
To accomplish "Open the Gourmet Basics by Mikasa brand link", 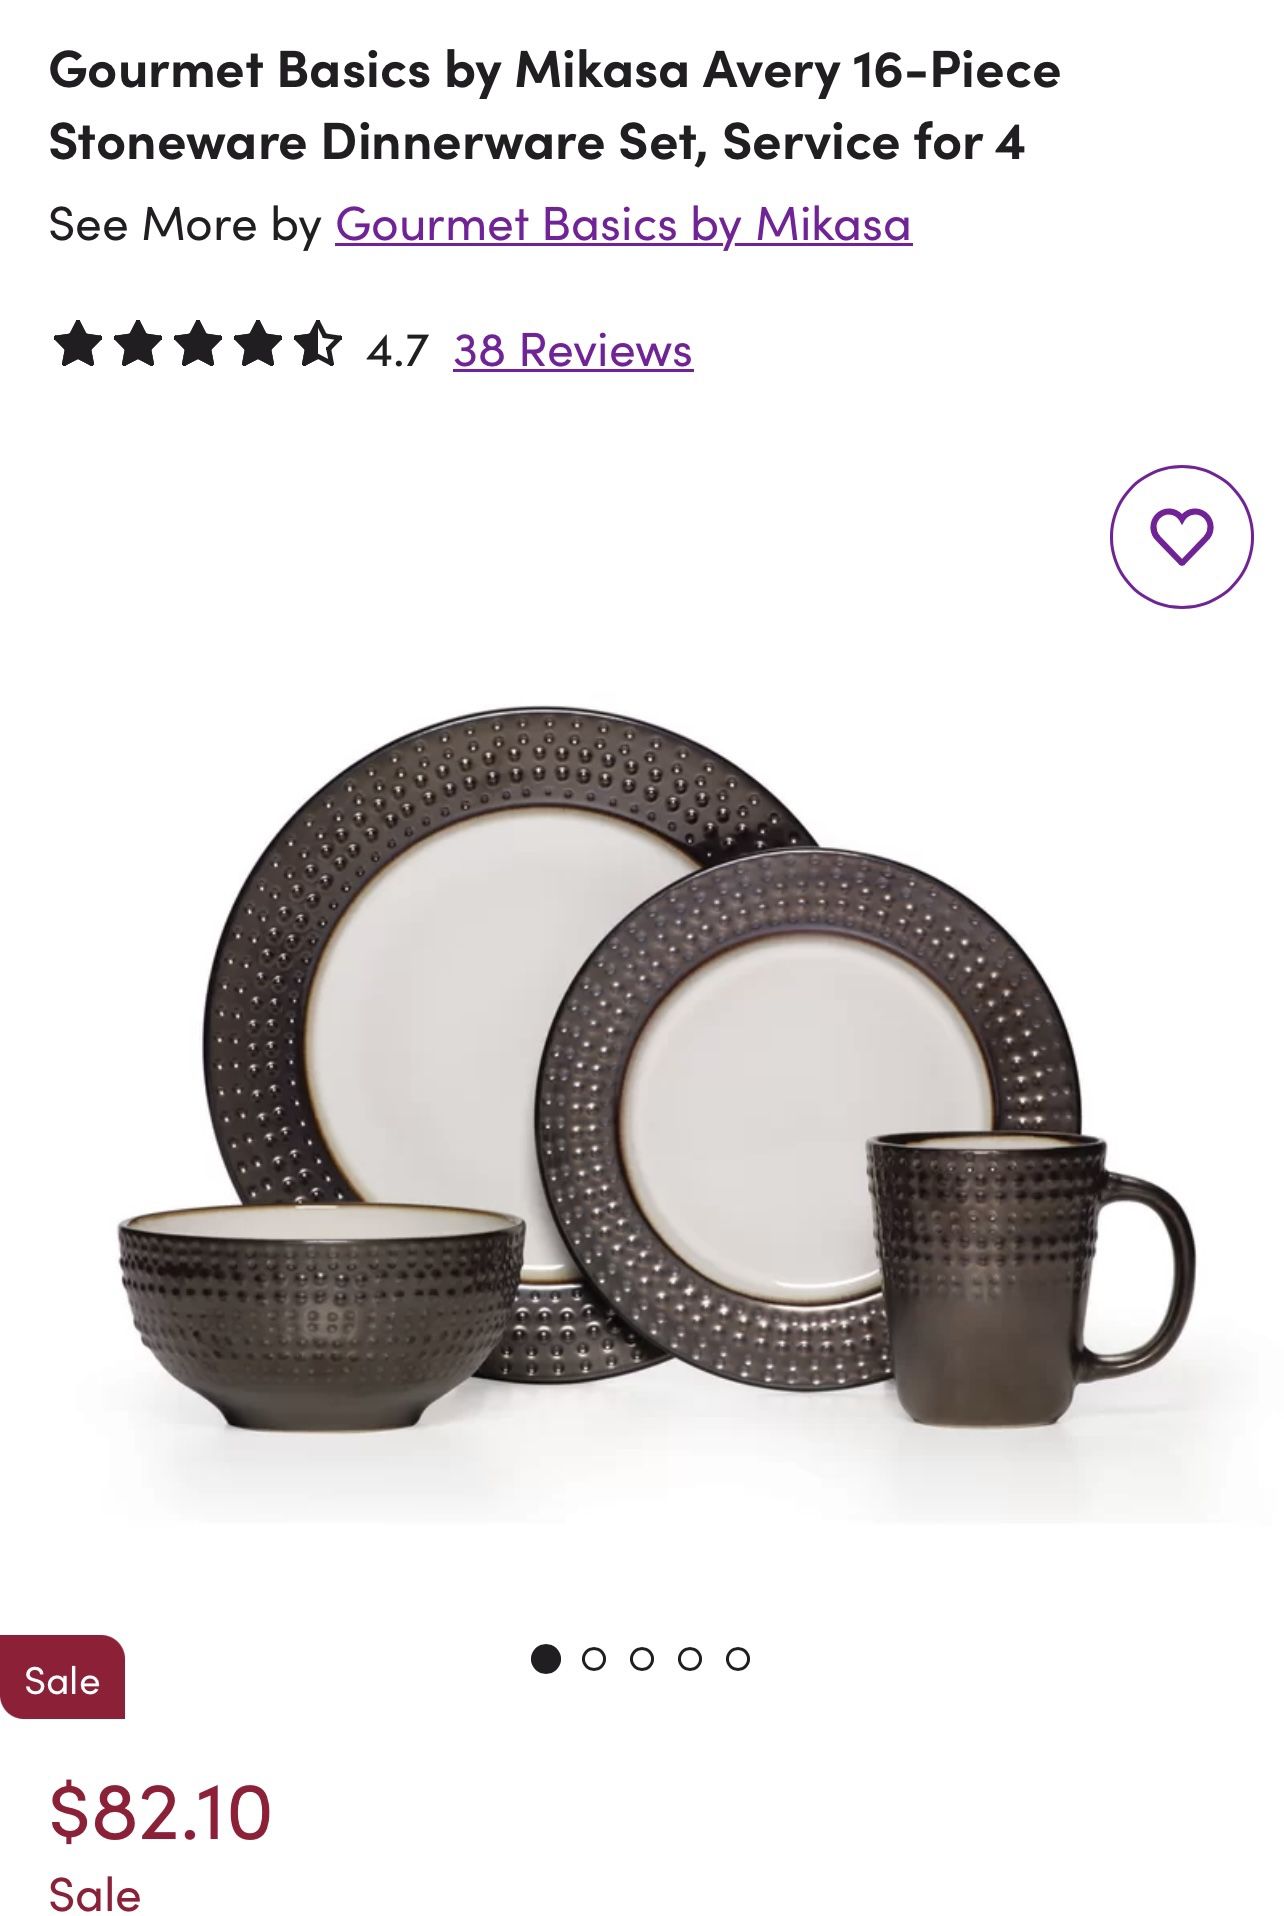I will coord(623,223).
